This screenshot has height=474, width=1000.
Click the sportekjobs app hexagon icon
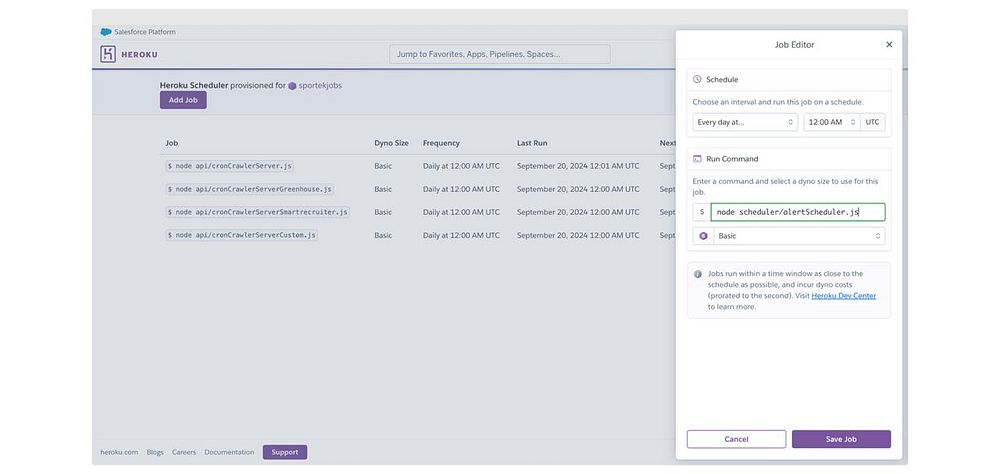292,85
